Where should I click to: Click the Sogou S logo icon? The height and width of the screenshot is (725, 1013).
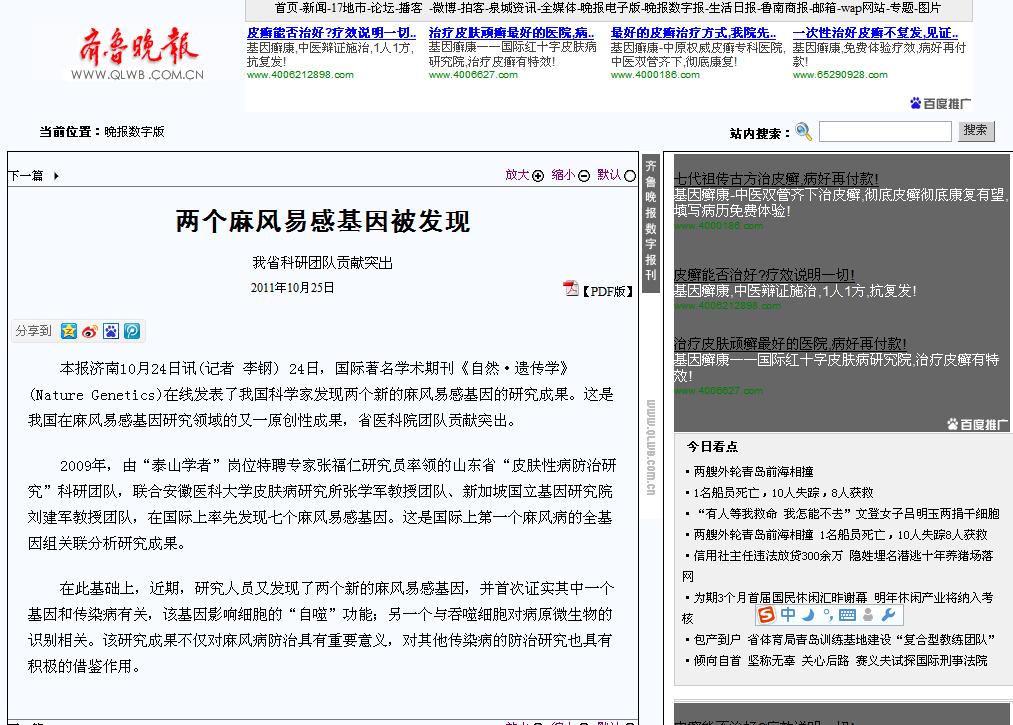(766, 615)
